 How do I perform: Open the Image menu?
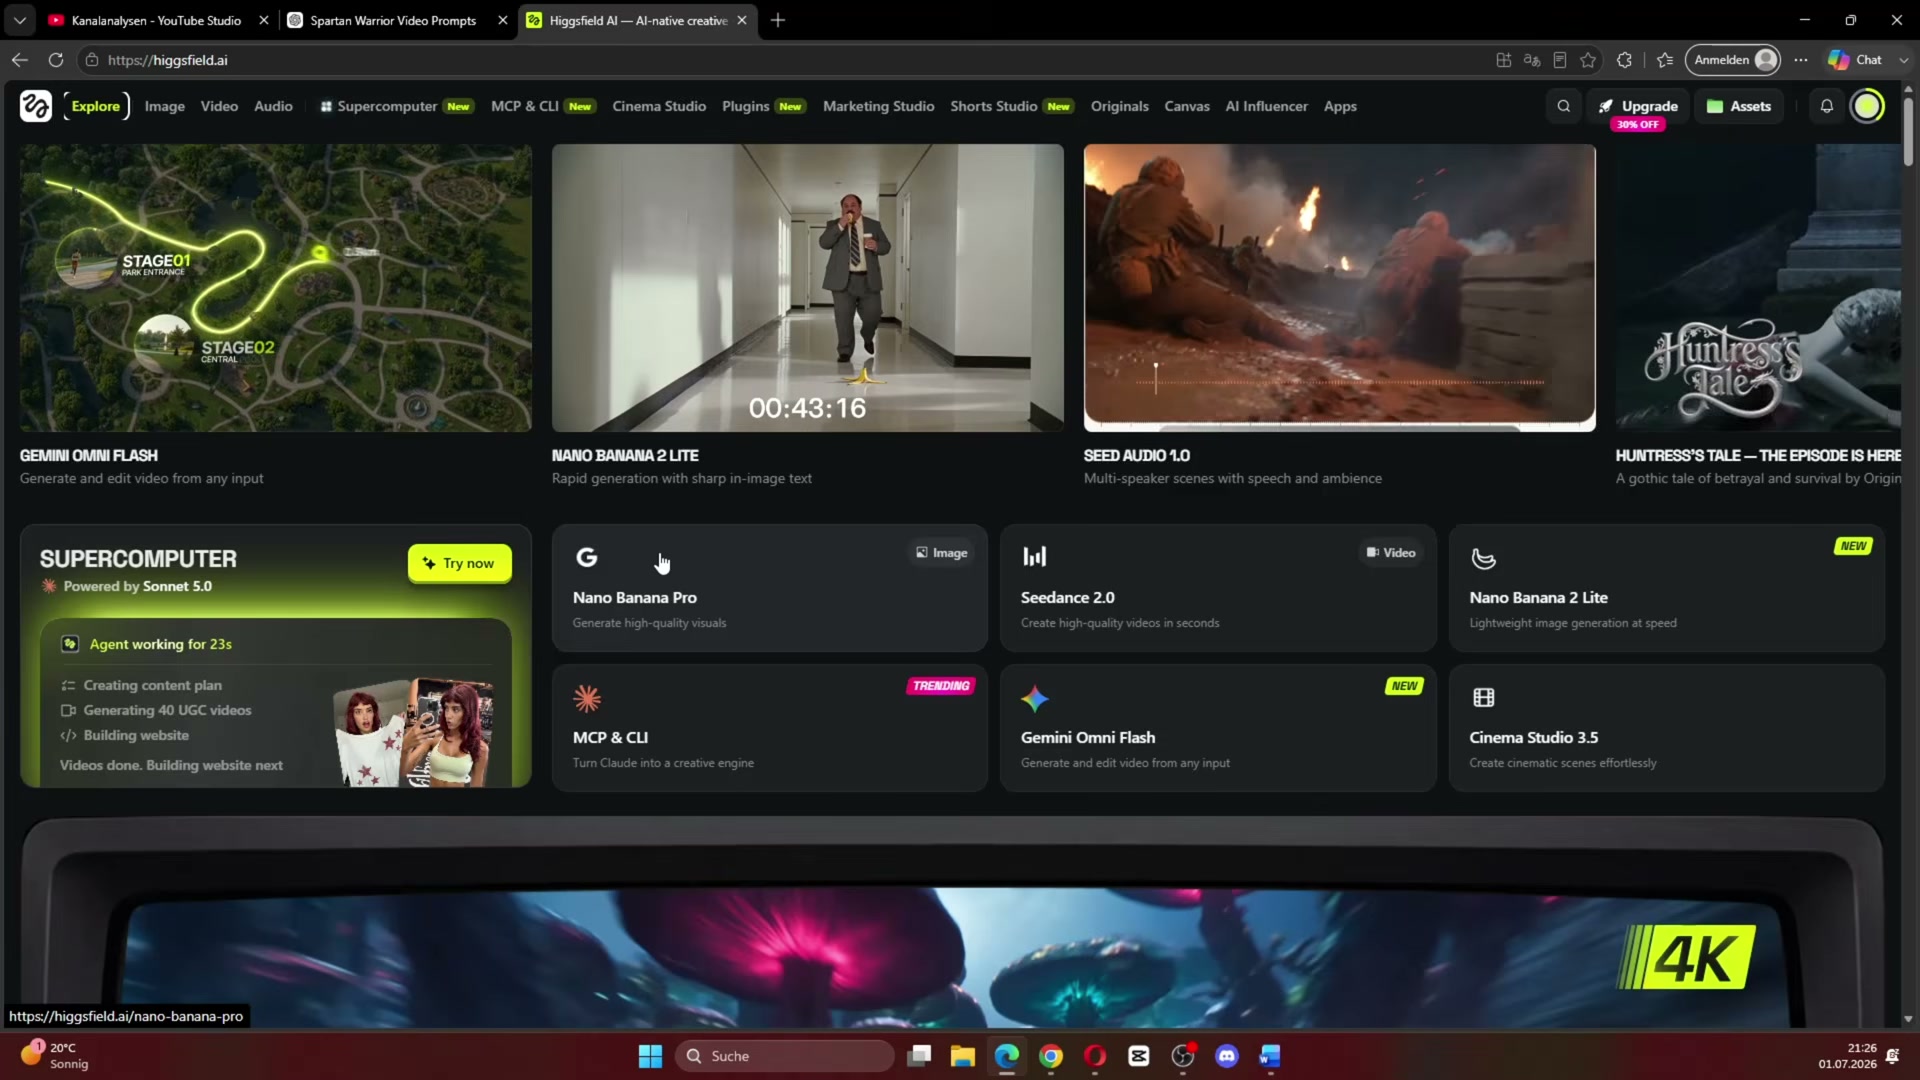165,106
